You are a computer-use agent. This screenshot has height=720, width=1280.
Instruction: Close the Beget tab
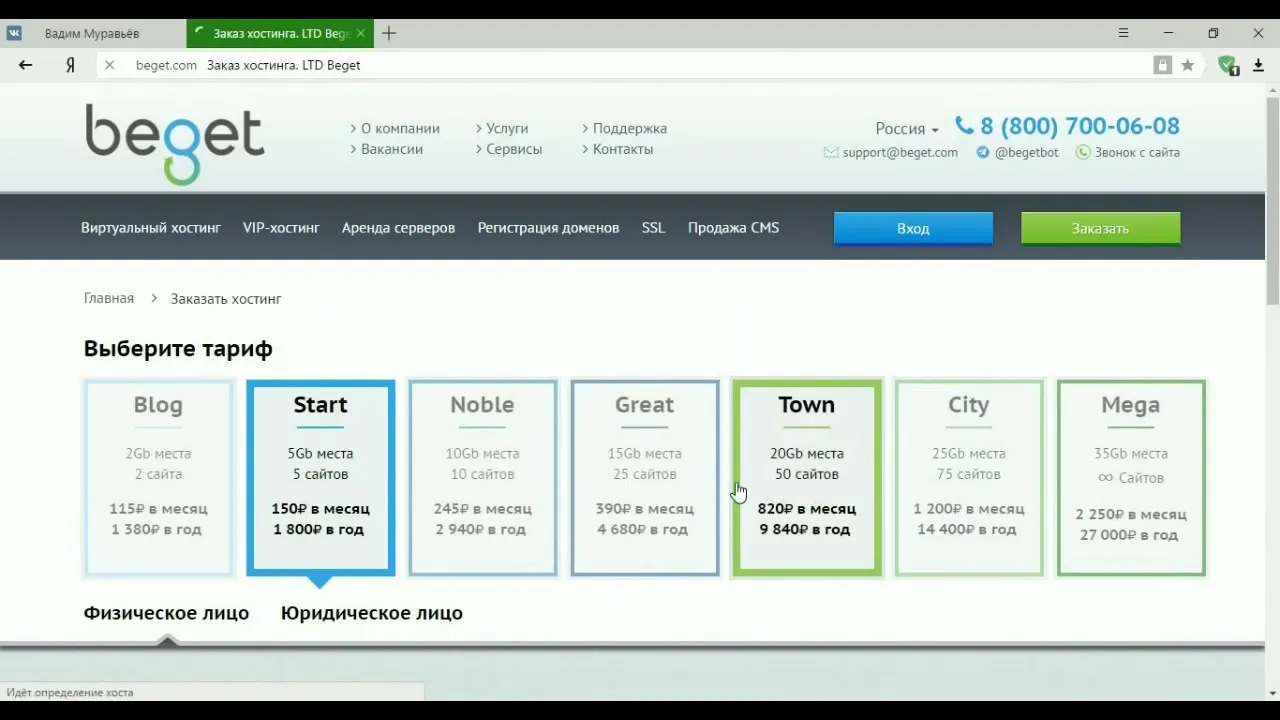361,33
